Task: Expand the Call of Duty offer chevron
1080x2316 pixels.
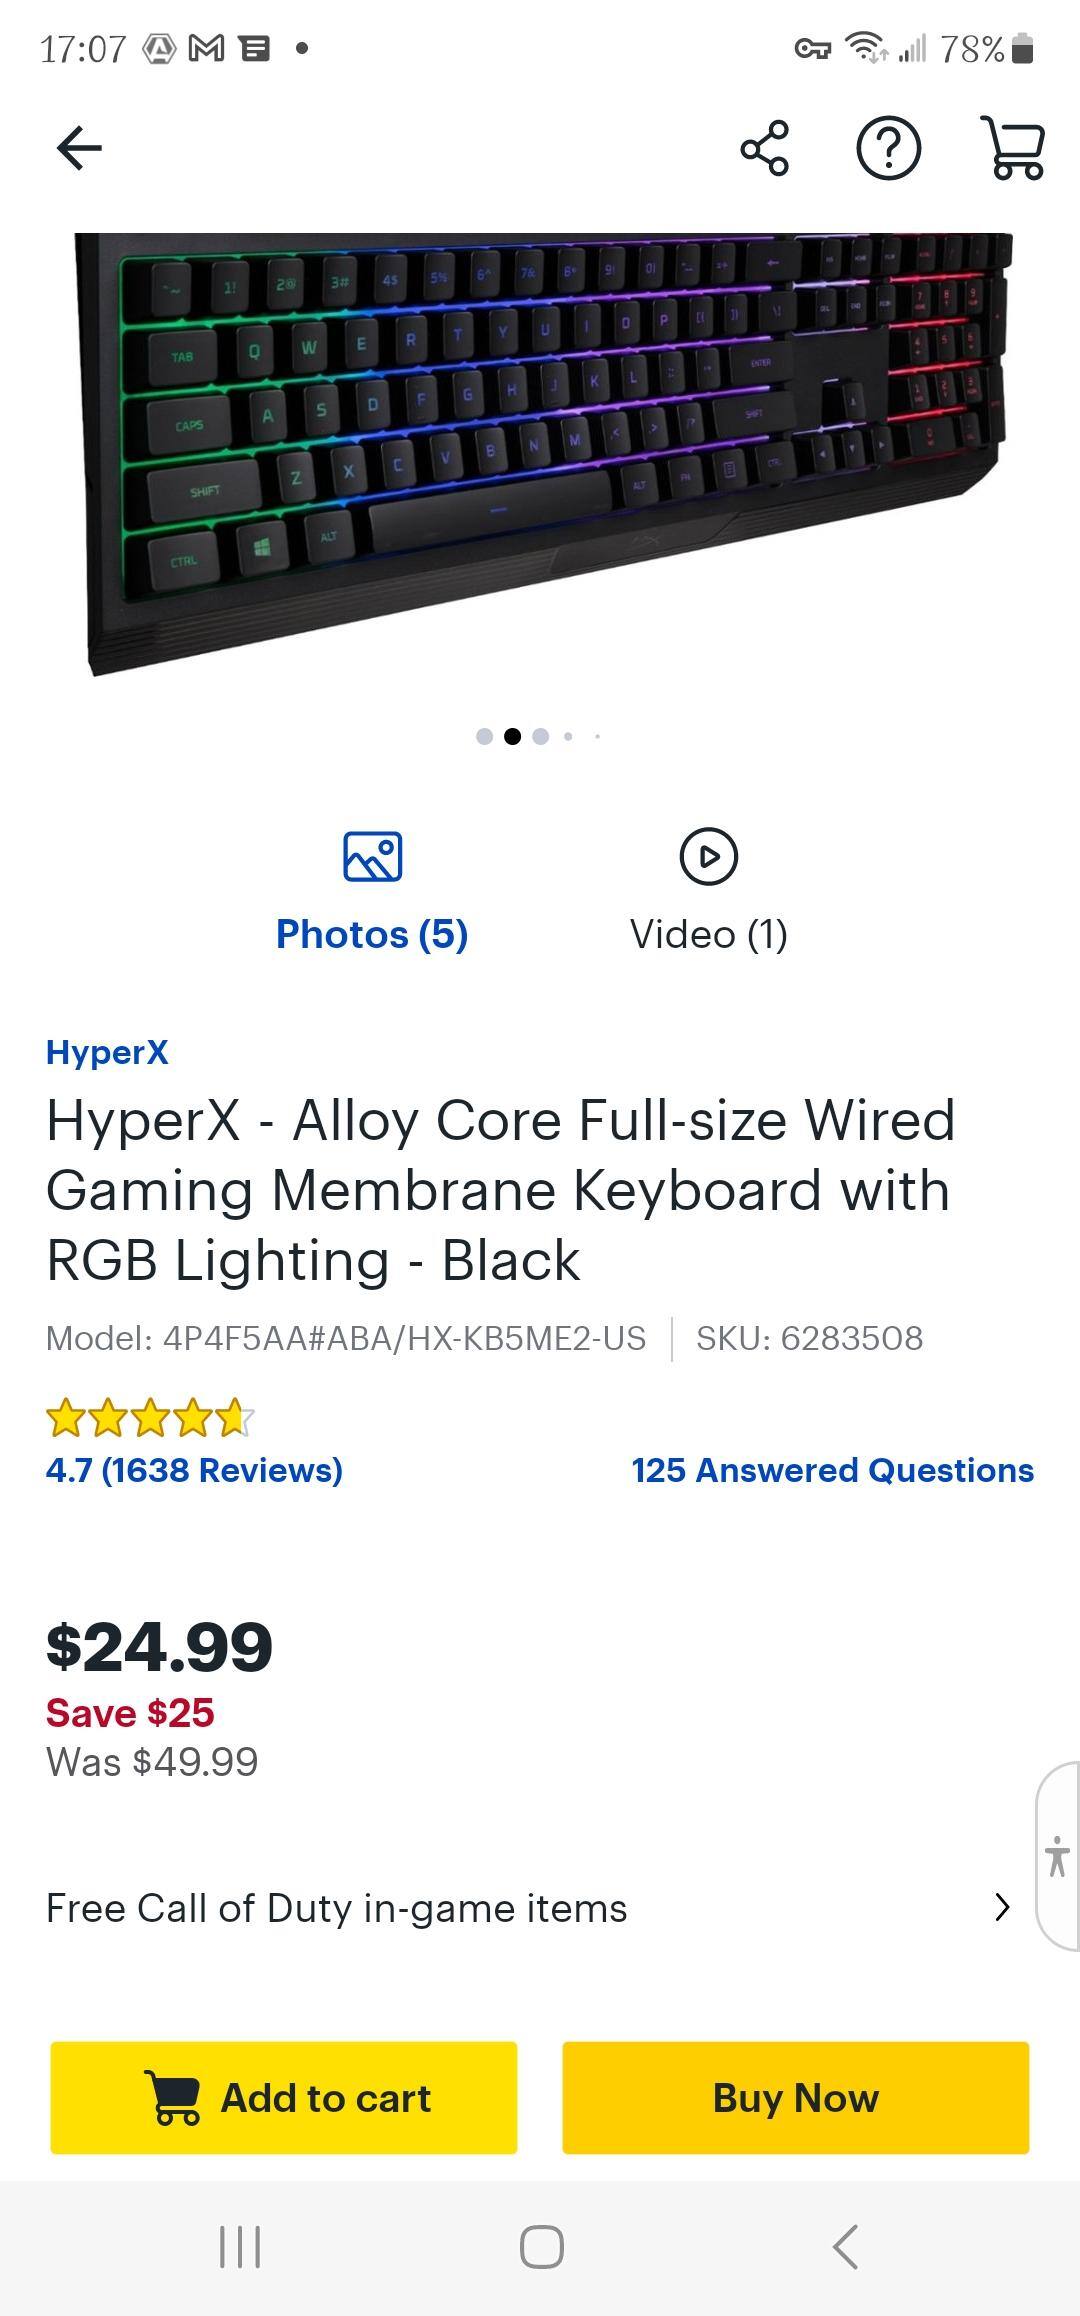Action: (1002, 1908)
